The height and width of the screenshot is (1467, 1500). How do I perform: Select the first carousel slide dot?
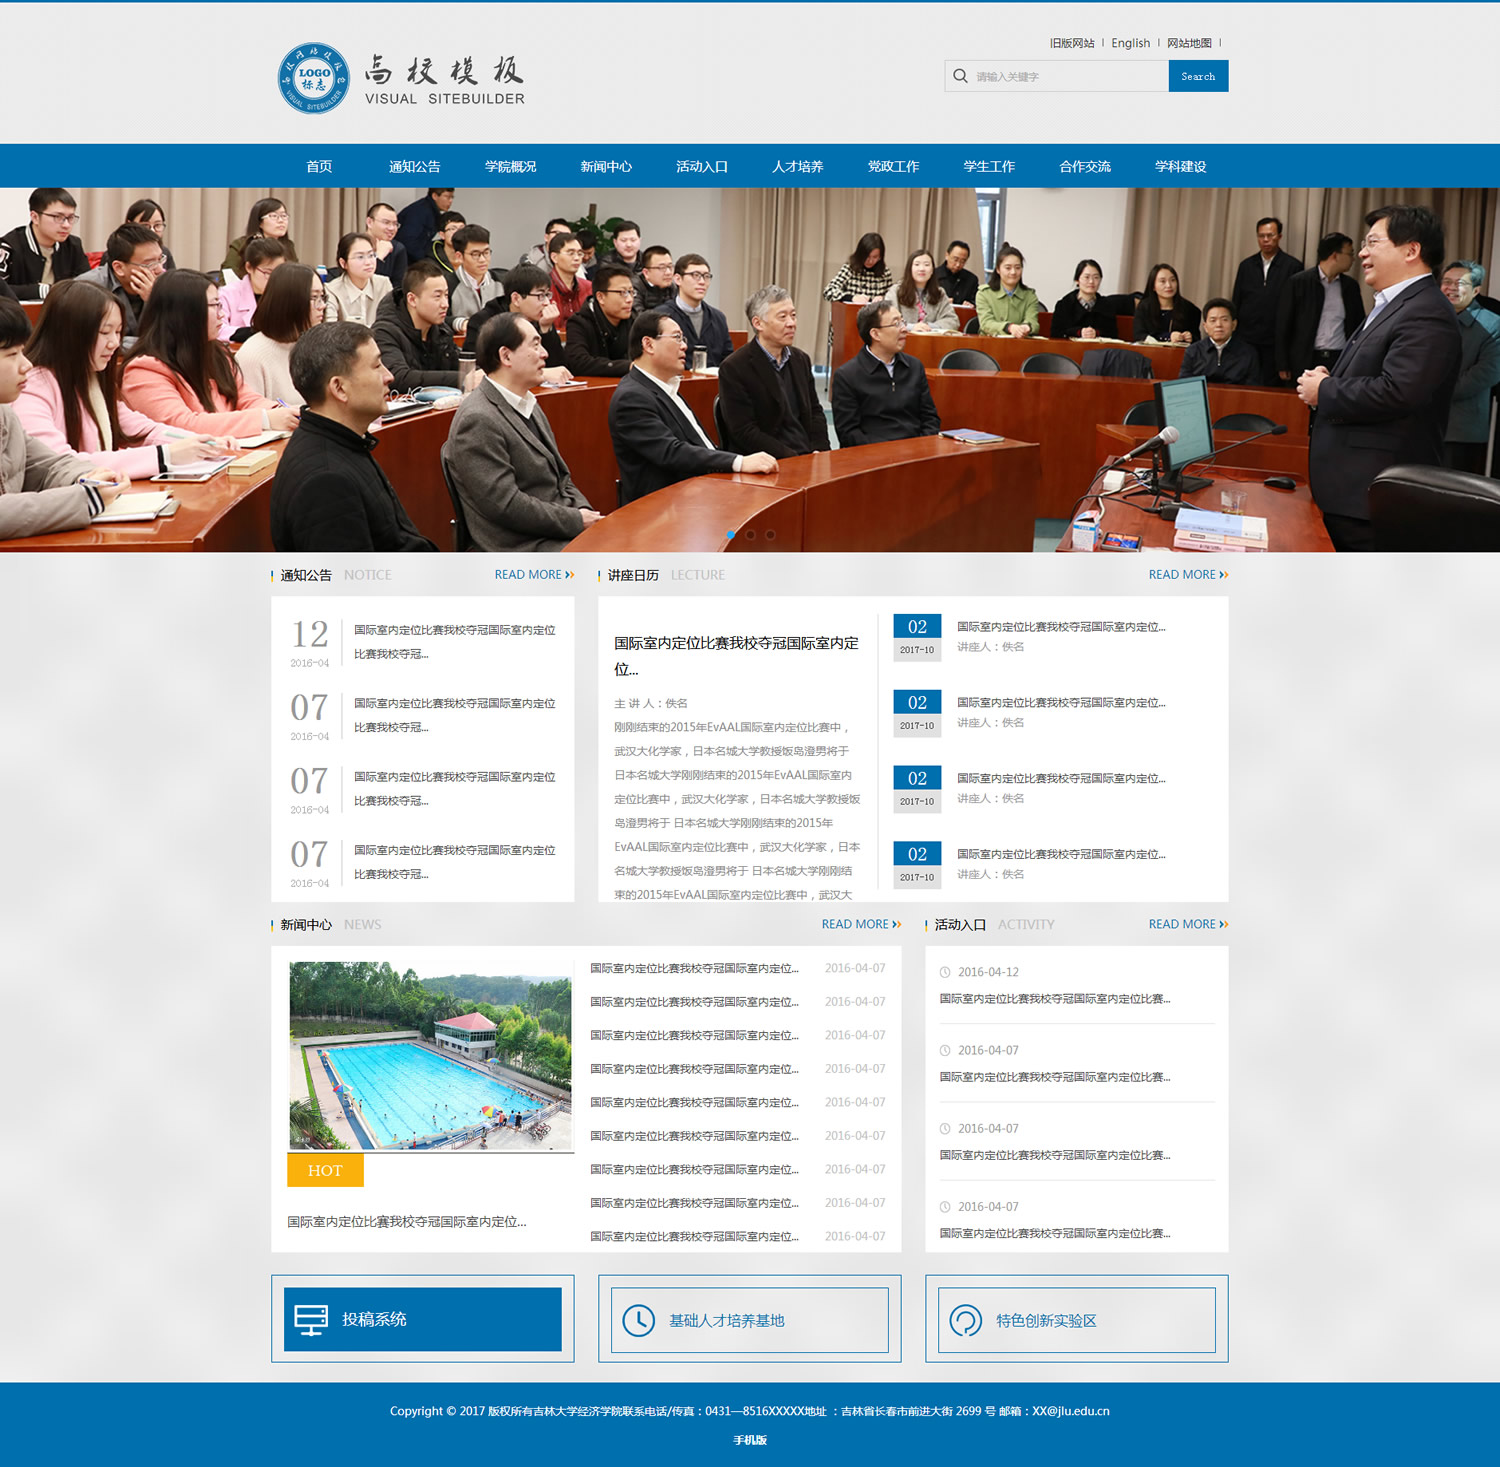tap(731, 535)
